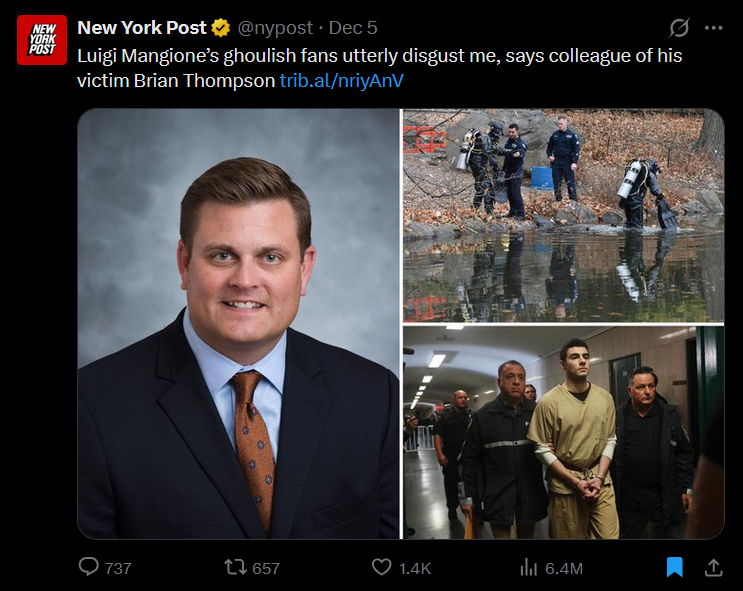Click the gold verified badge
Image resolution: width=743 pixels, height=591 pixels.
click(220, 28)
